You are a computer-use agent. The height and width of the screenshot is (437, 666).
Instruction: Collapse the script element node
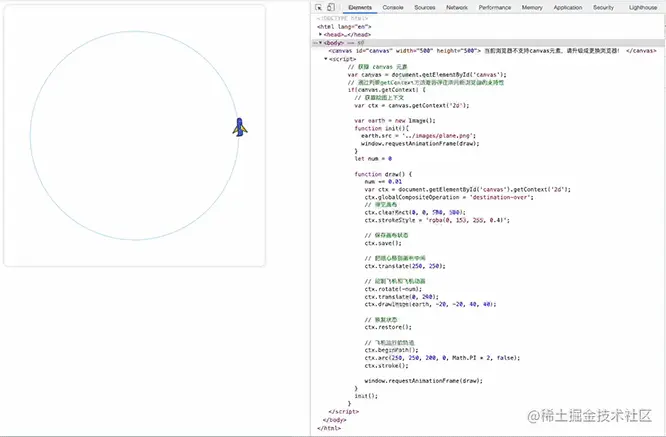(326, 59)
